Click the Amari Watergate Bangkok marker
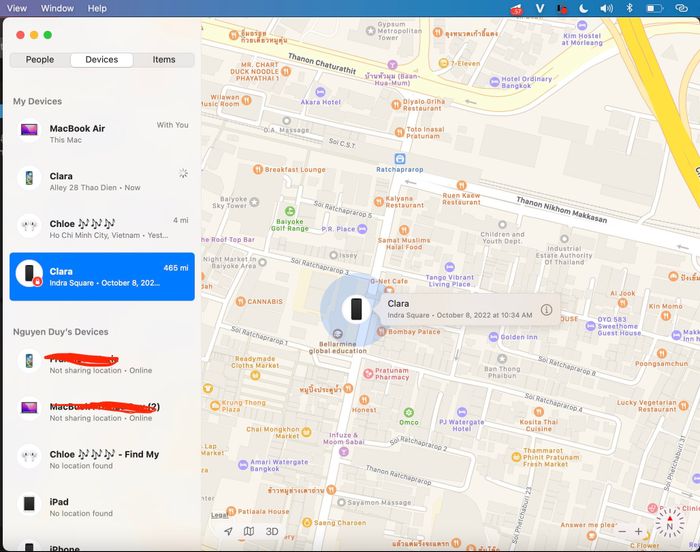This screenshot has height=552, width=700. pyautogui.click(x=243, y=465)
